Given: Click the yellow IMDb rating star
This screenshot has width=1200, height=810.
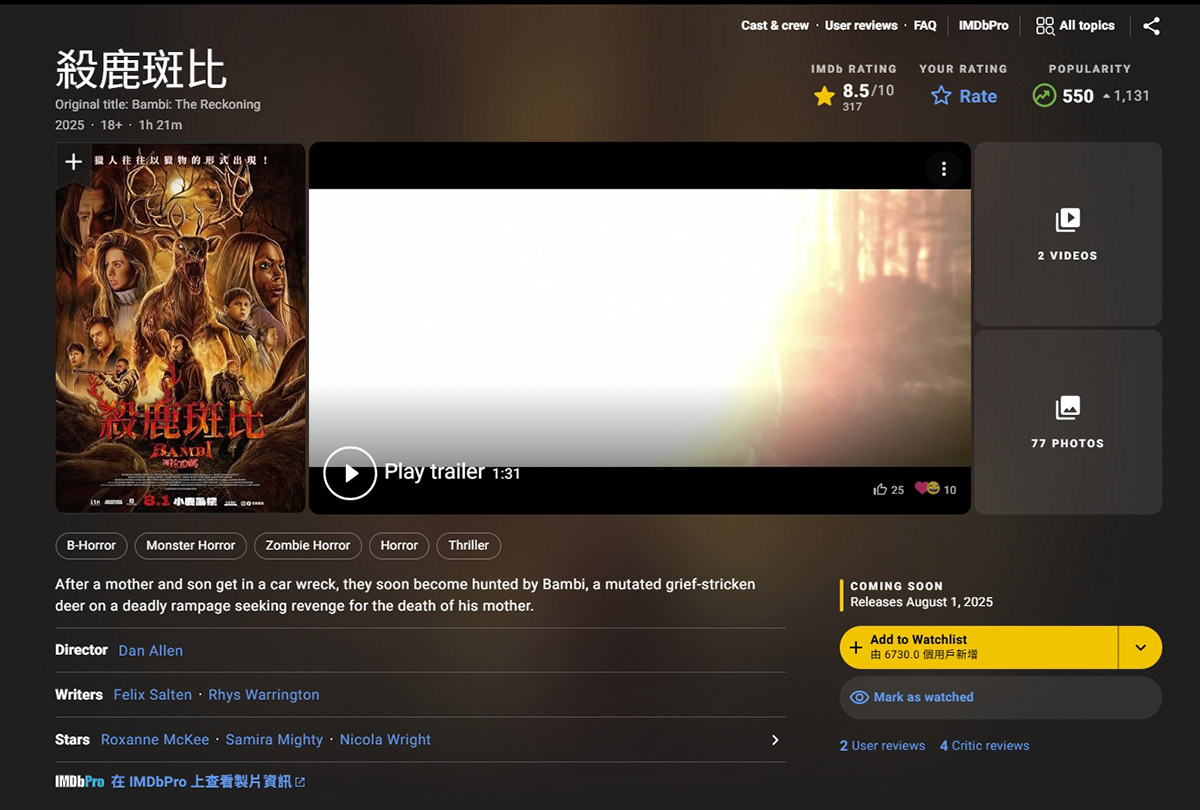Looking at the screenshot, I should (x=824, y=96).
